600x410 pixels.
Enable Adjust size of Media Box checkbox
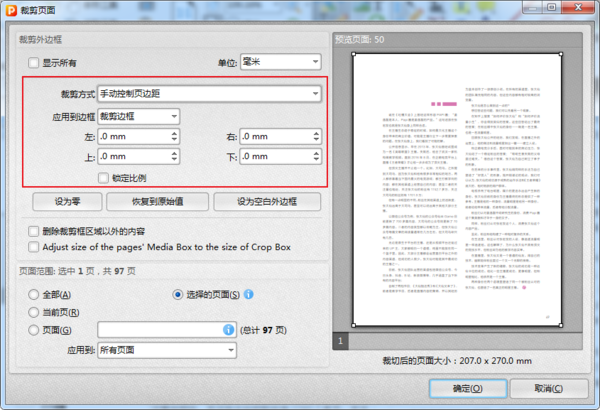click(x=34, y=247)
